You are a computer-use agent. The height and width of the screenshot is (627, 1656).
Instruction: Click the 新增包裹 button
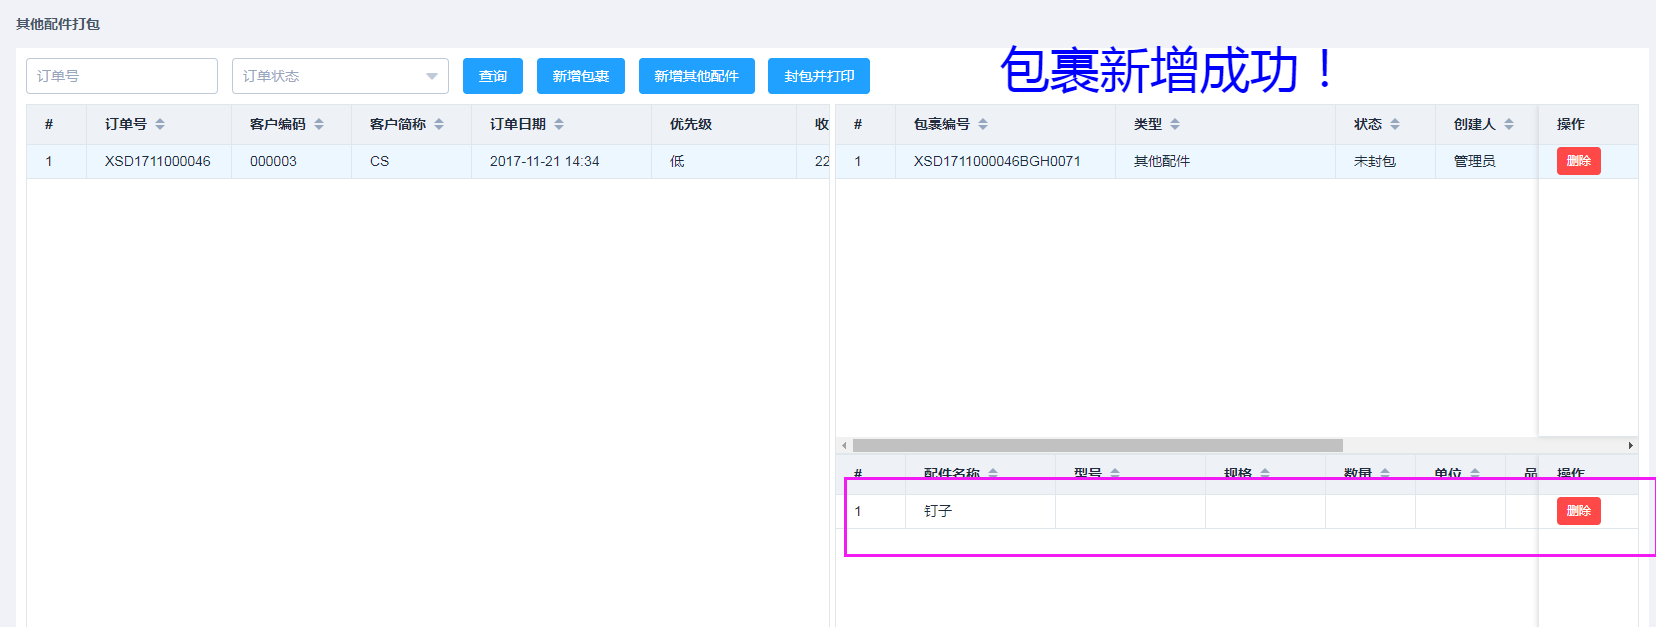[580, 76]
